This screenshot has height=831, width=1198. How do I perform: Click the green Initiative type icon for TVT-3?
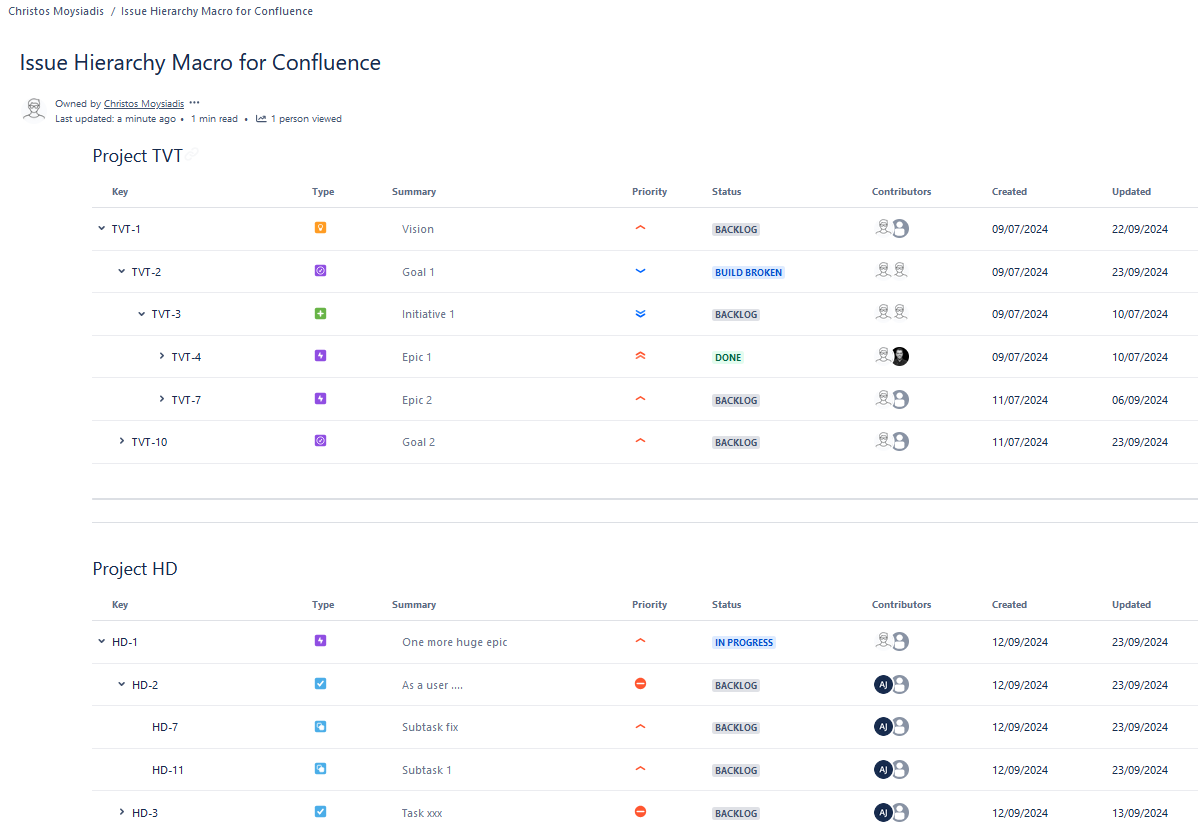320,313
